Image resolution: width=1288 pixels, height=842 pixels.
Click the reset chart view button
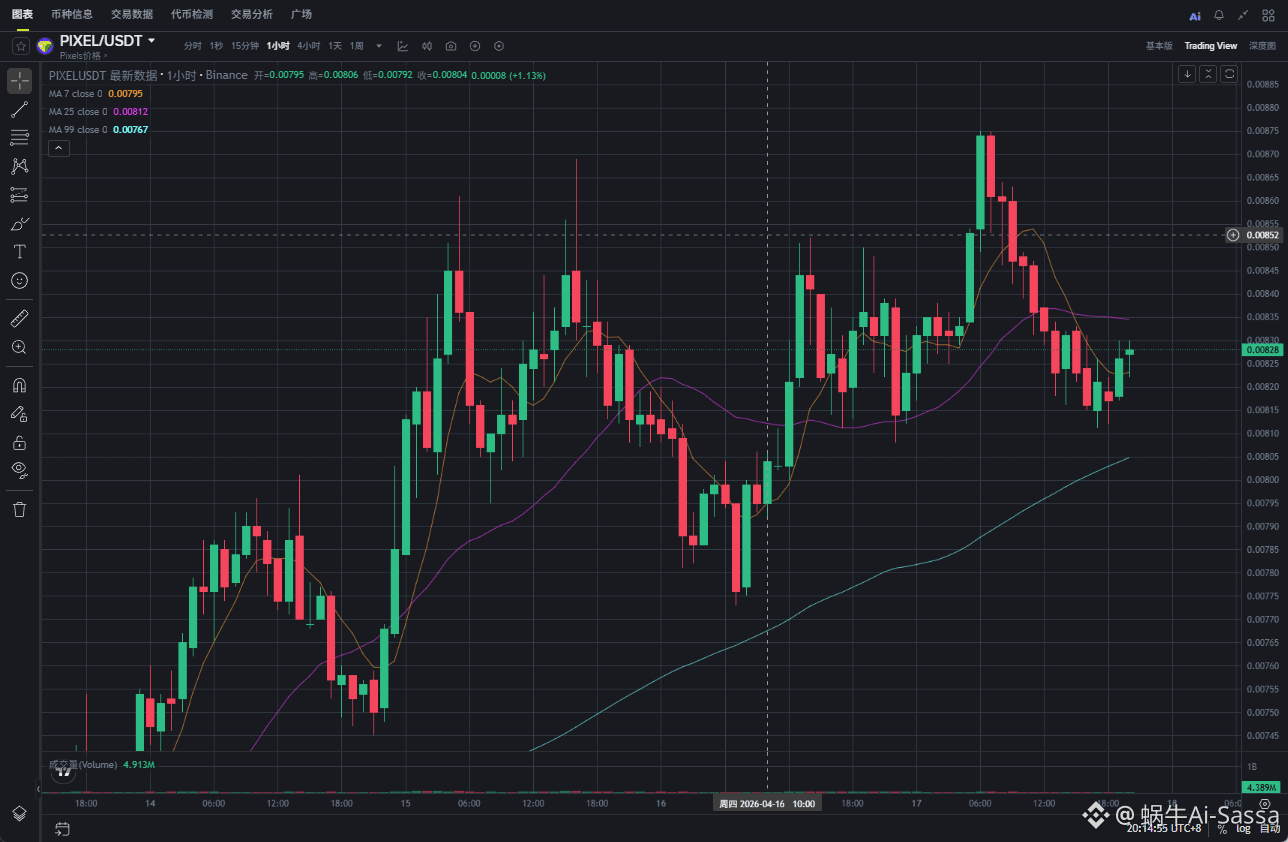click(x=1229, y=74)
